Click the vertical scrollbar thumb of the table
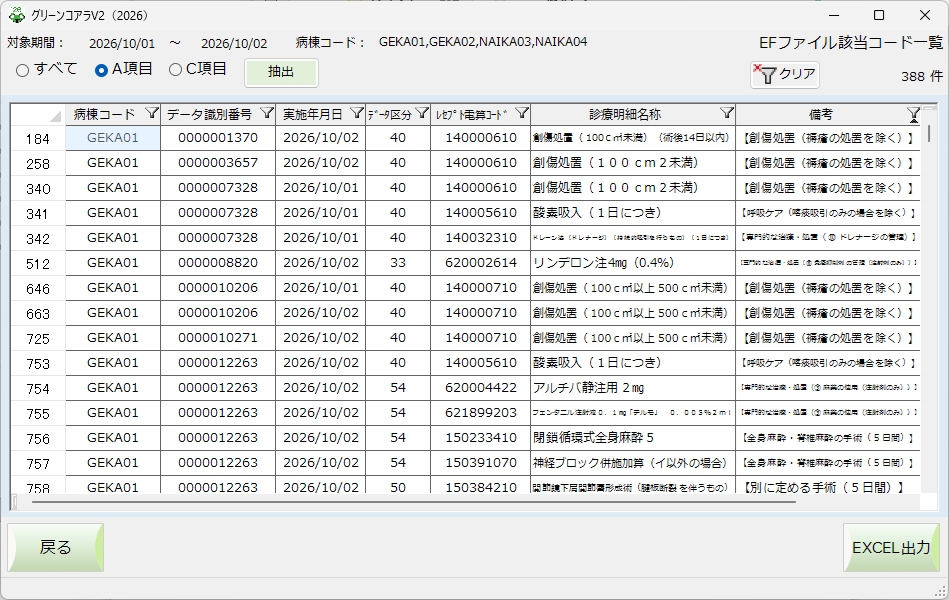 928,133
